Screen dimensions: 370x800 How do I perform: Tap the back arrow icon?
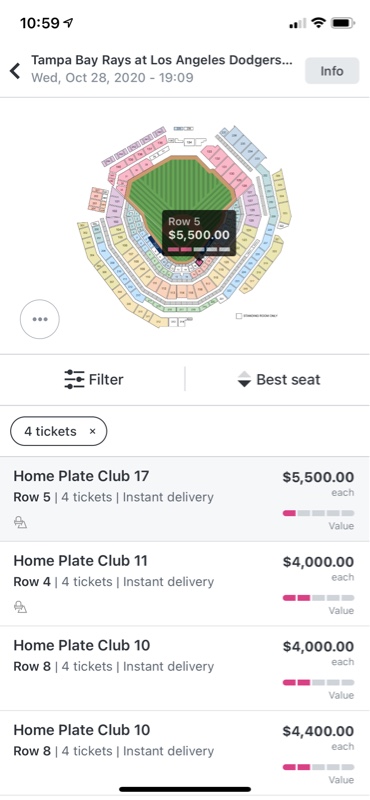[15, 71]
